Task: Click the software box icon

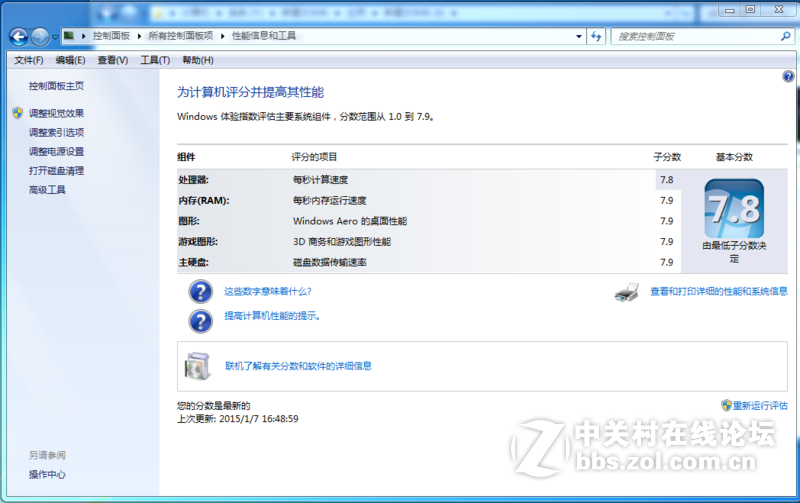Action: click(x=198, y=366)
